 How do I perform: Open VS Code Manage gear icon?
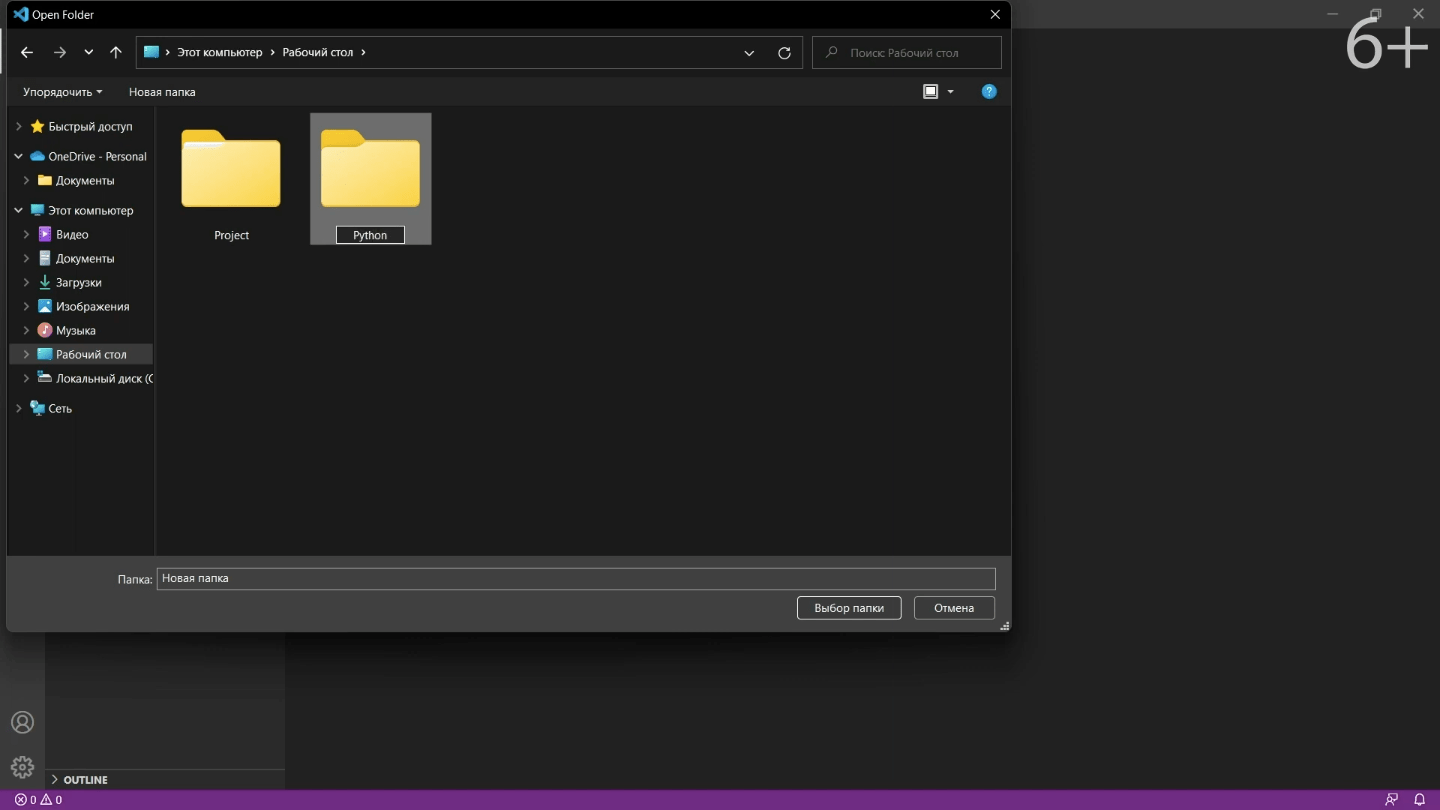click(x=22, y=768)
